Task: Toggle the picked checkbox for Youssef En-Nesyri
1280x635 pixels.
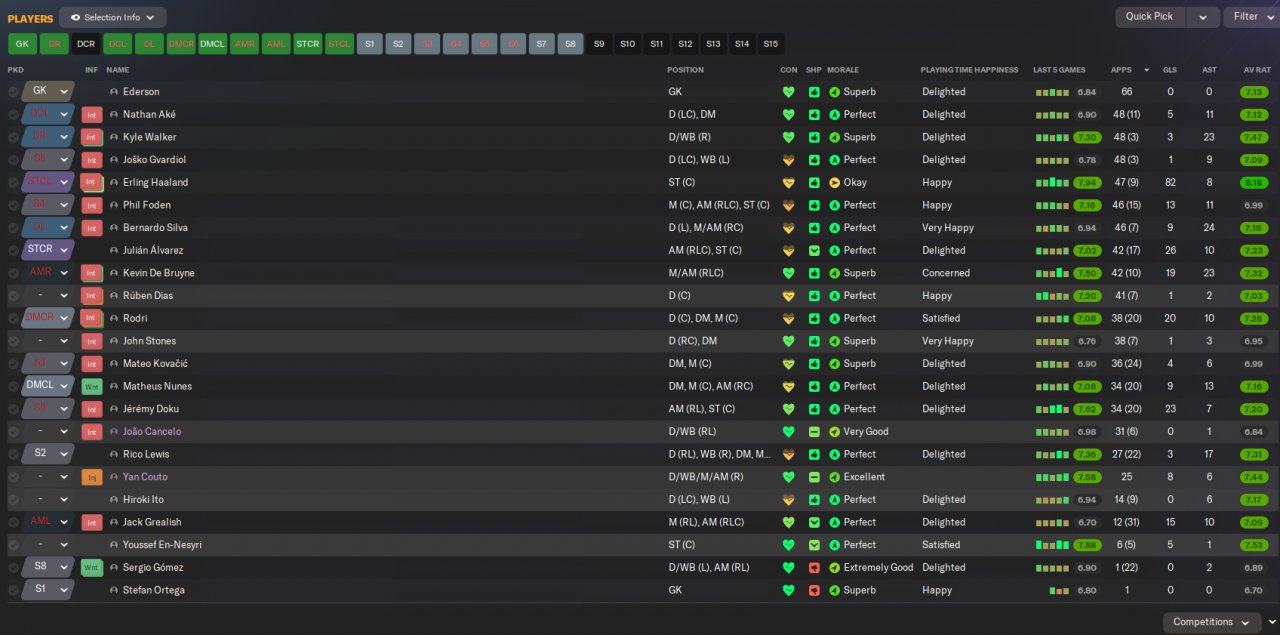Action: (13, 545)
